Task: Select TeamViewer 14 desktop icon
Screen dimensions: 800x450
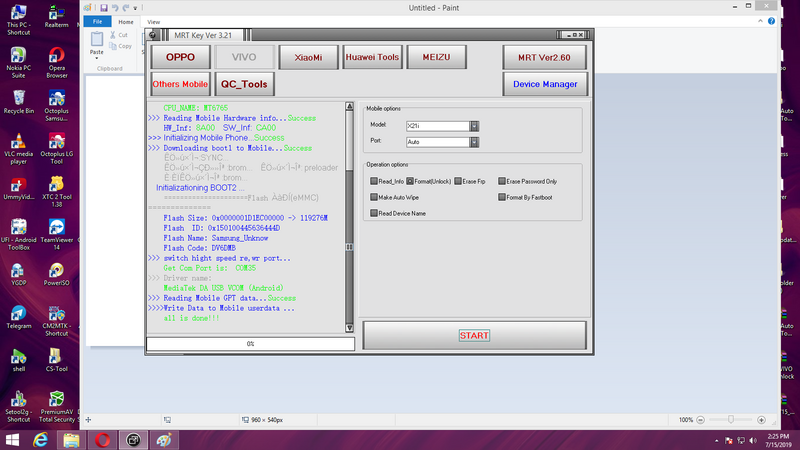Action: pyautogui.click(x=57, y=235)
